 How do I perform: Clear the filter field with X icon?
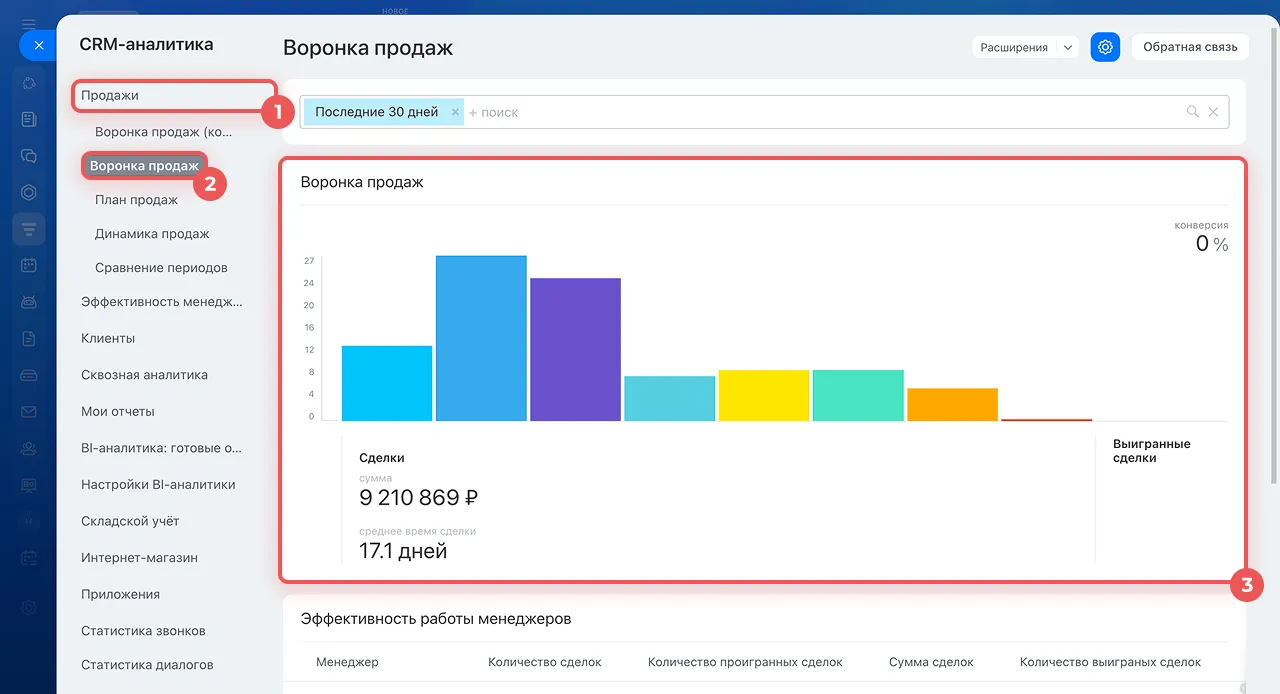click(1213, 112)
